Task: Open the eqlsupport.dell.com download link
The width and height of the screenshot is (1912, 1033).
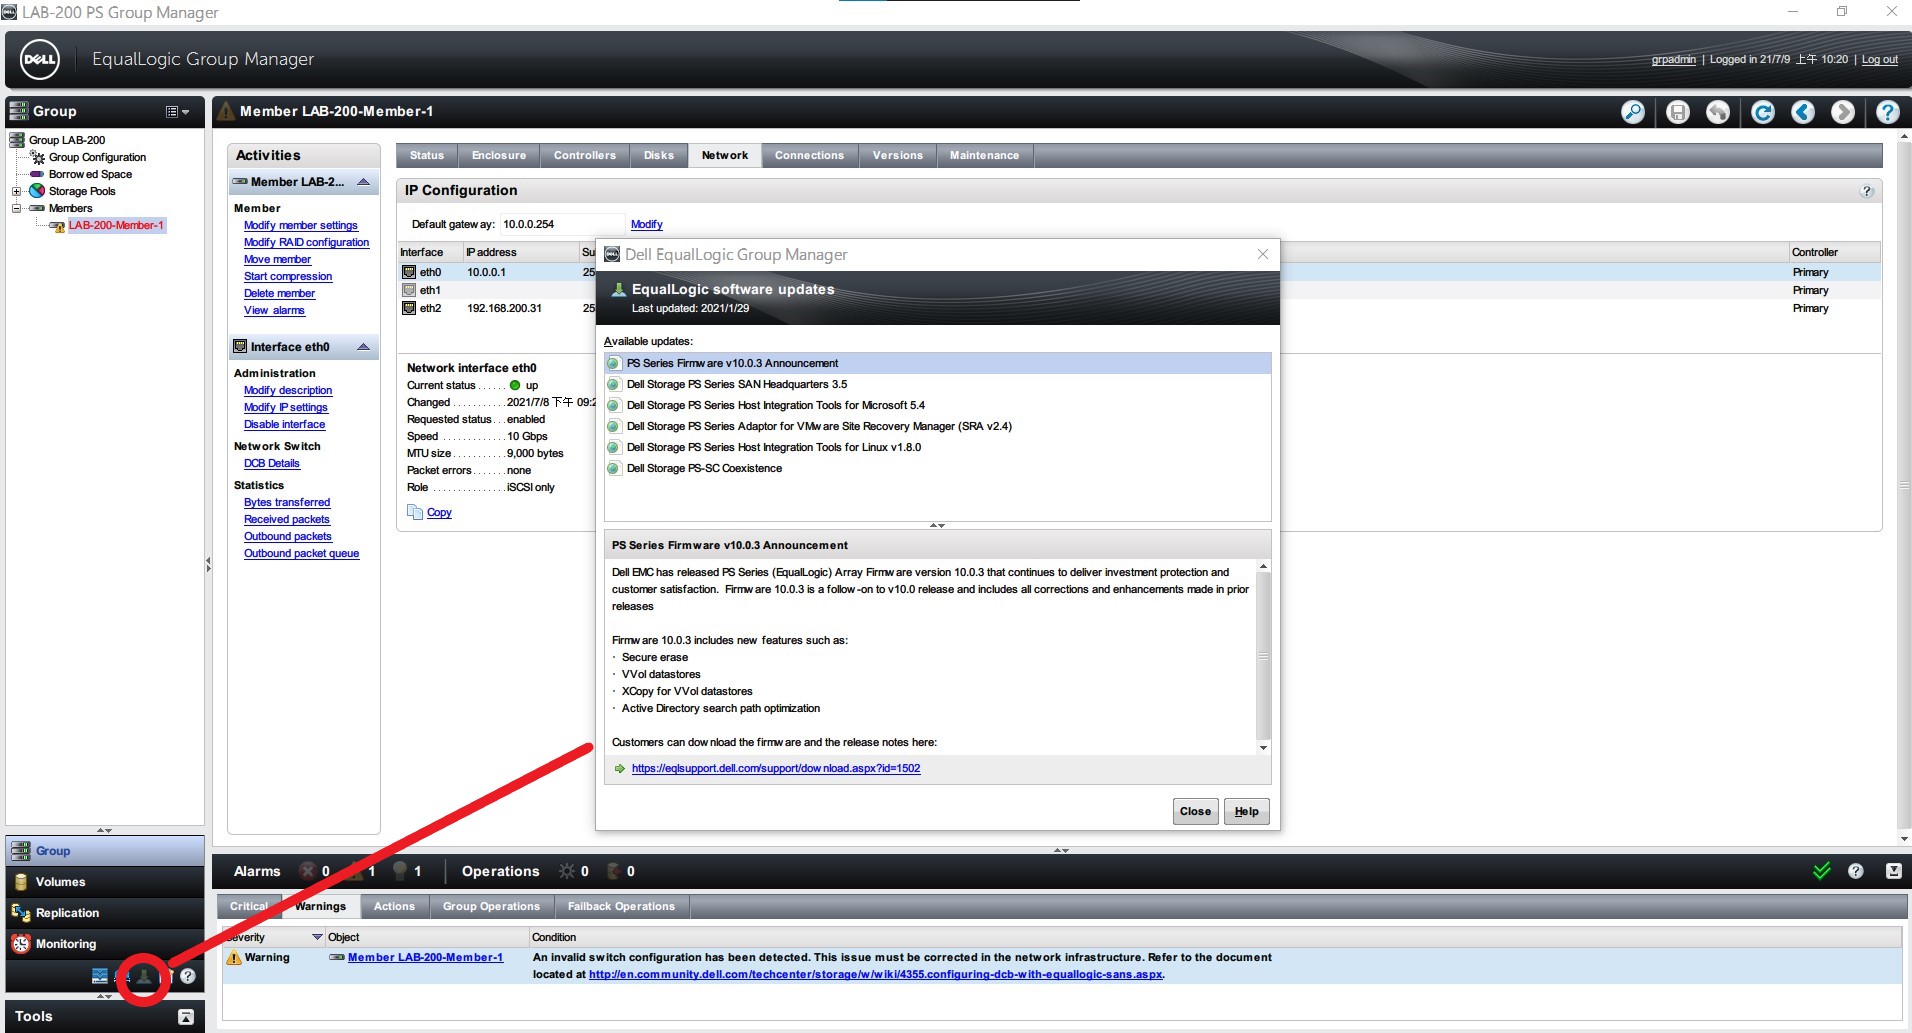Action: pyautogui.click(x=776, y=769)
